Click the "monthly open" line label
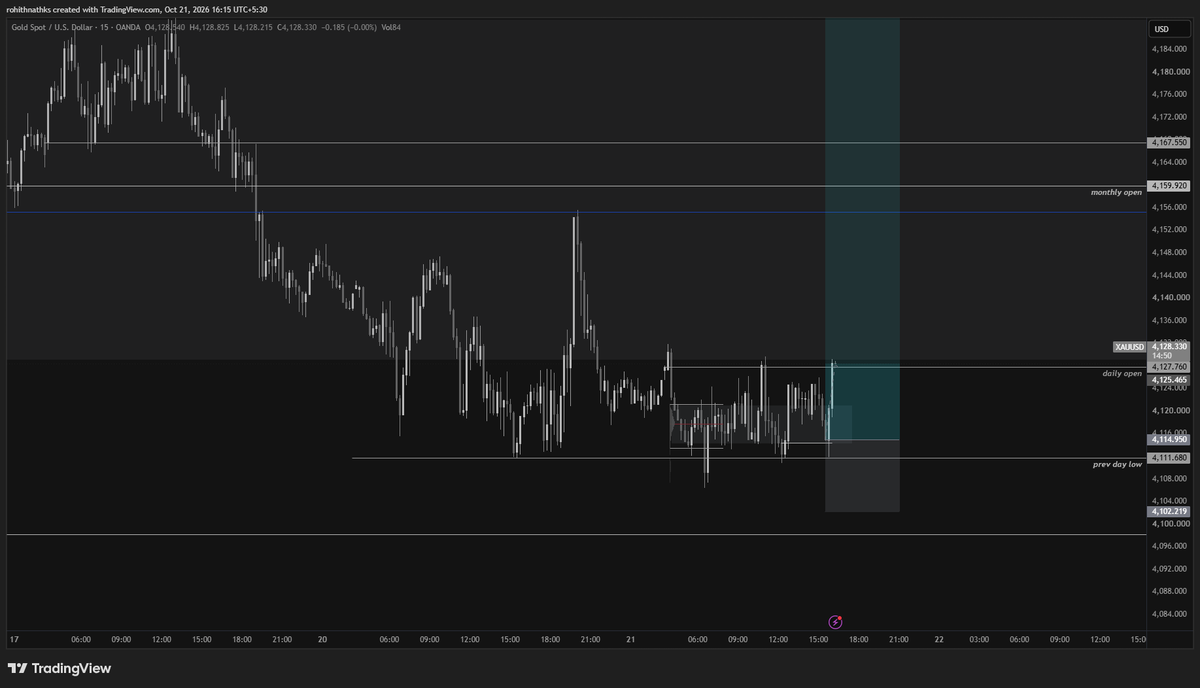 pos(1116,191)
